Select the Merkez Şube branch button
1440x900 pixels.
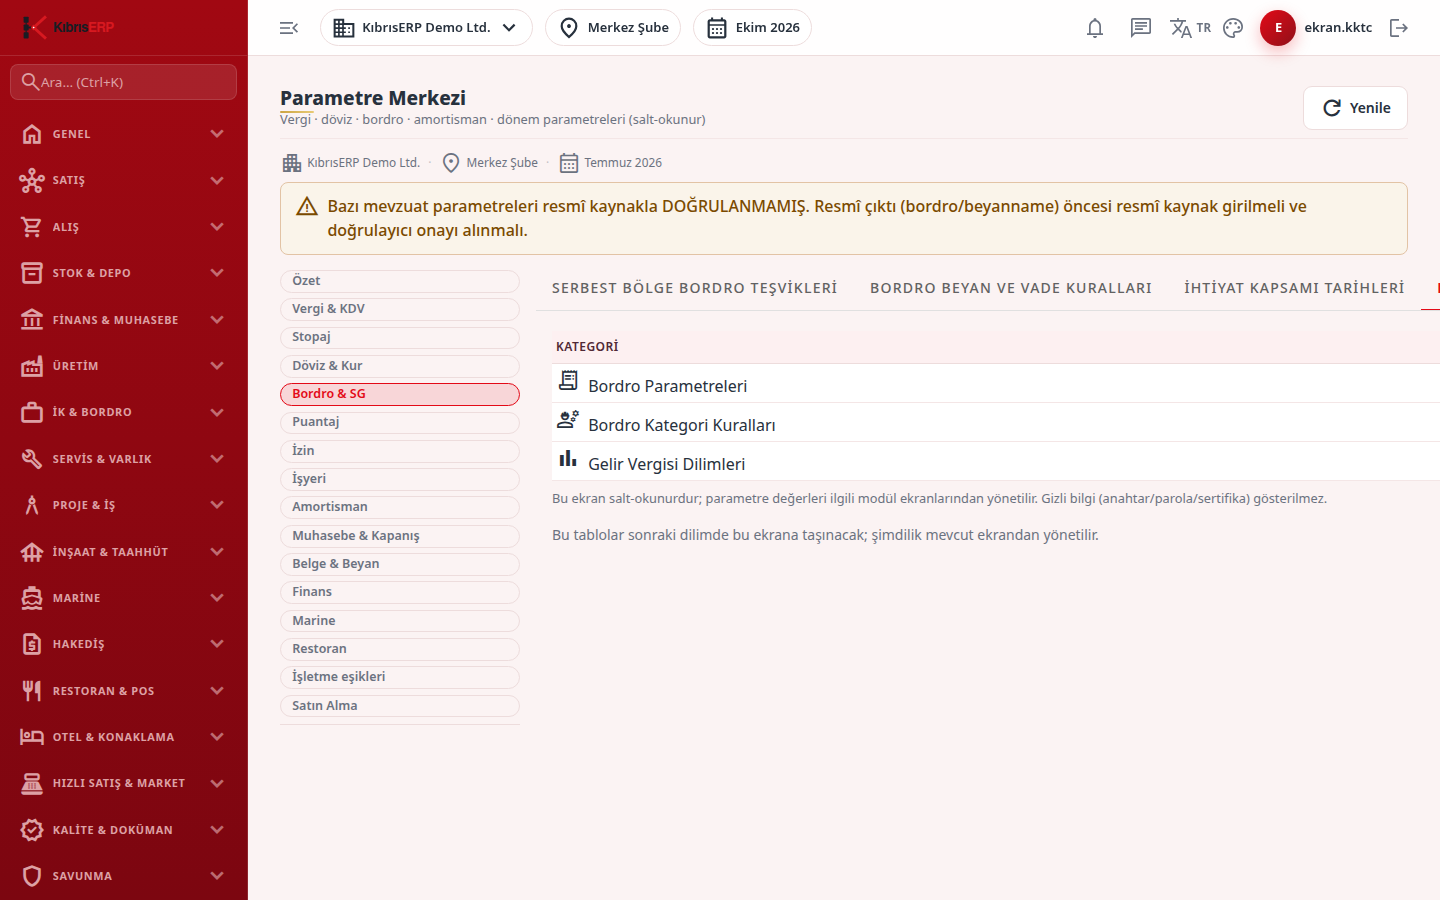coord(613,28)
